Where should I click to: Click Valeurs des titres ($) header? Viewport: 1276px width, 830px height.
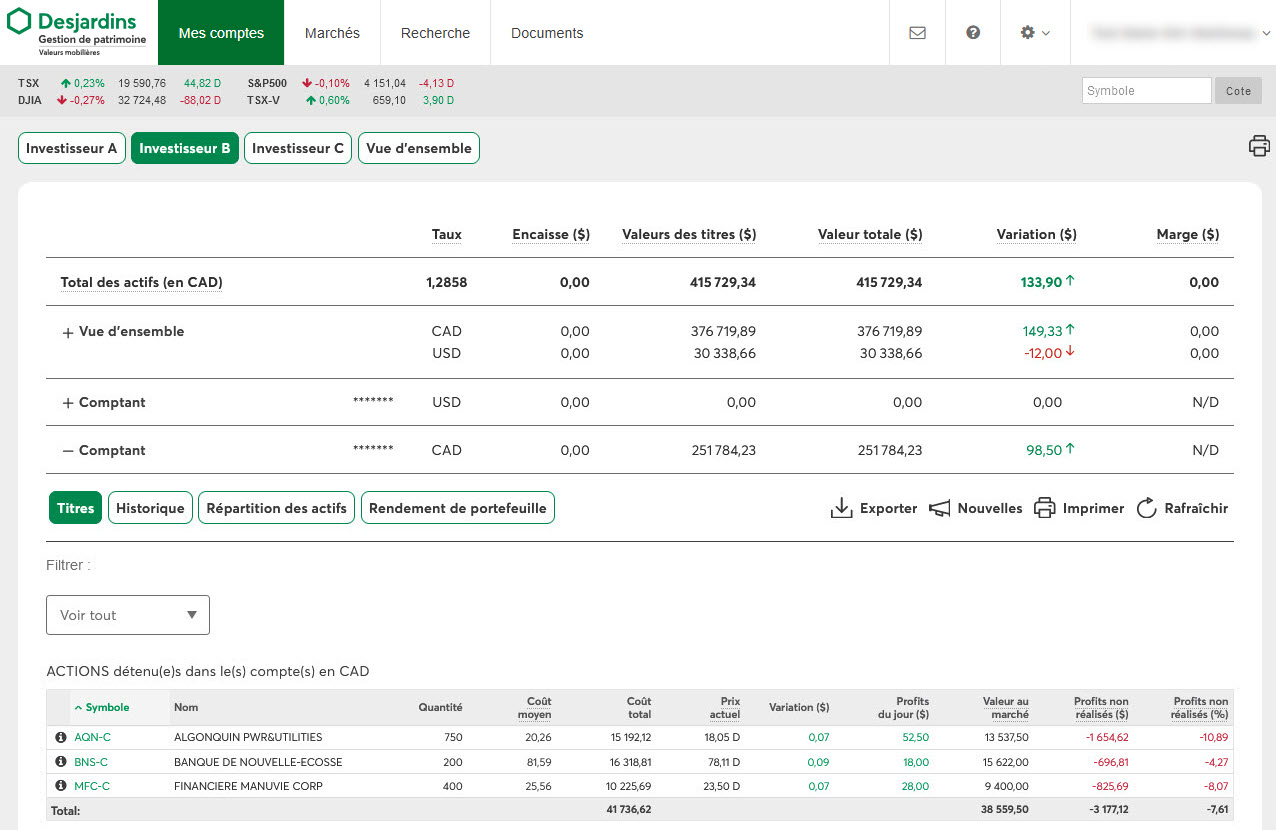click(x=689, y=234)
